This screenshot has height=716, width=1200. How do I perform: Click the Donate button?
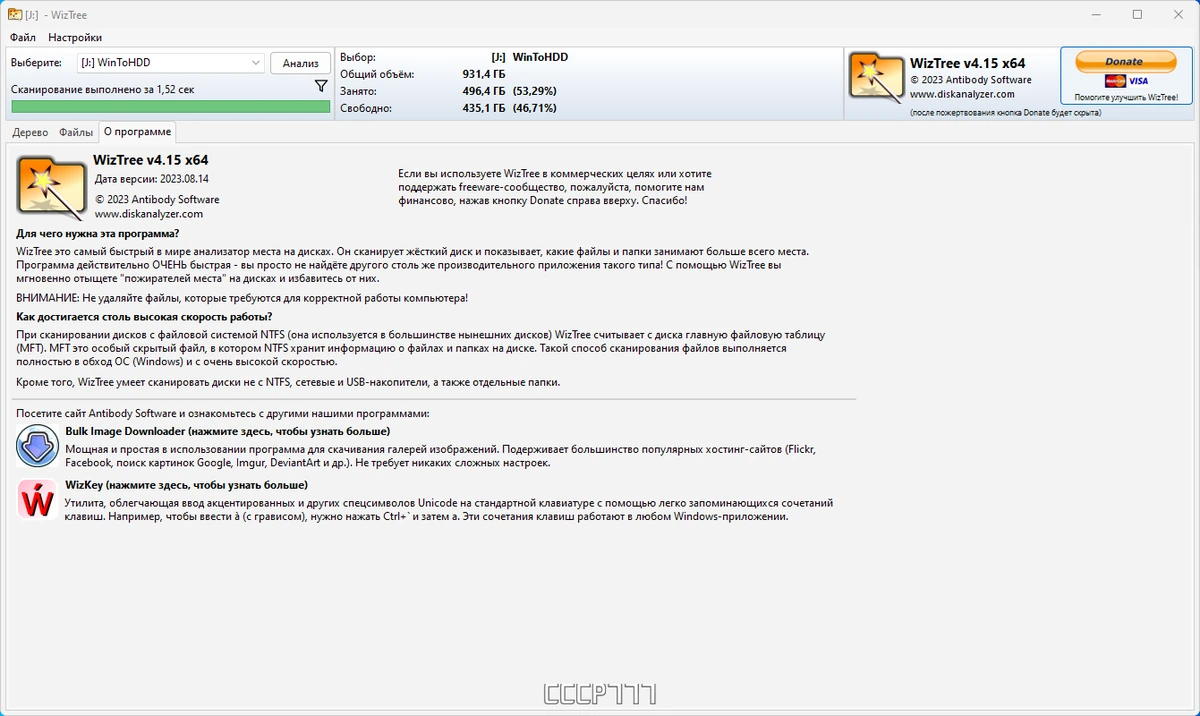pos(1124,62)
